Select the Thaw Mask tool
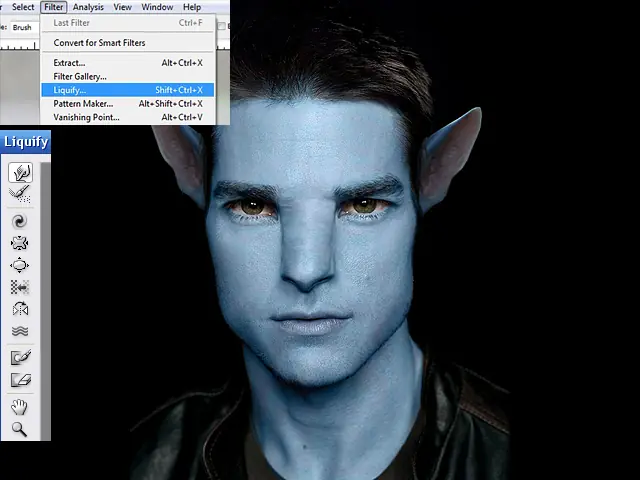Screen dimensions: 640x480 pyautogui.click(x=20, y=380)
